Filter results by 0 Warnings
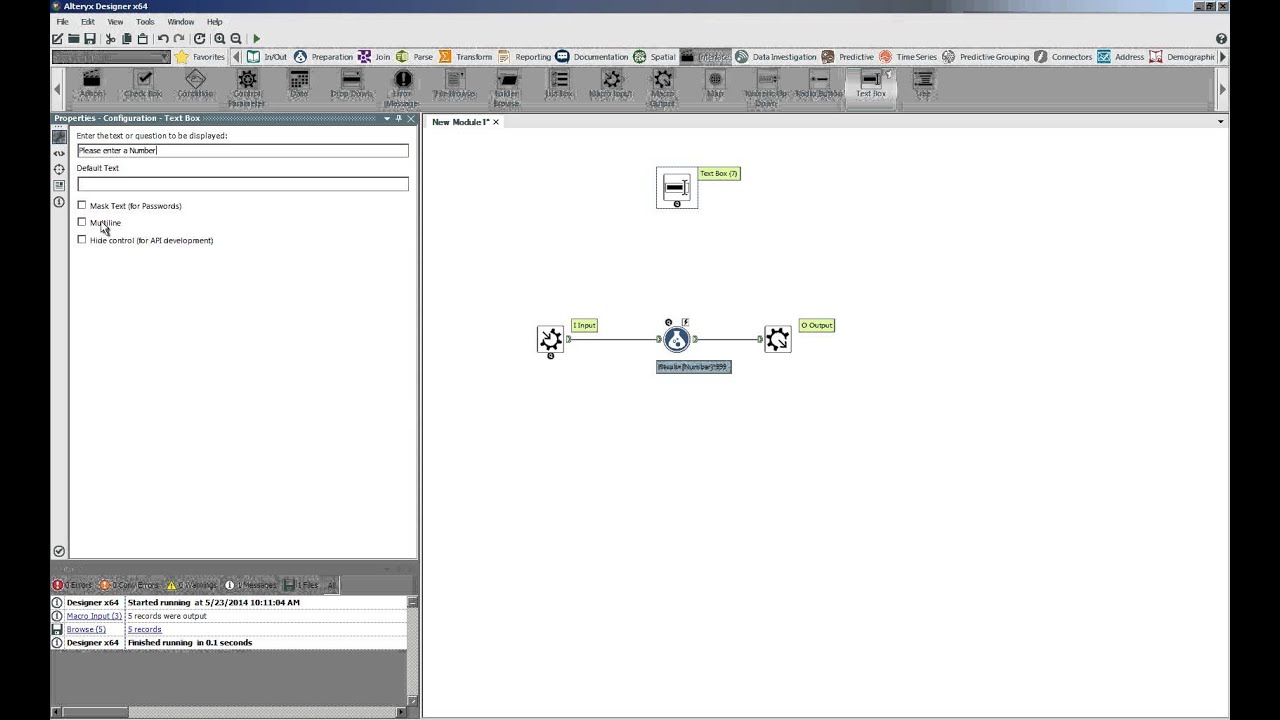 [x=191, y=585]
